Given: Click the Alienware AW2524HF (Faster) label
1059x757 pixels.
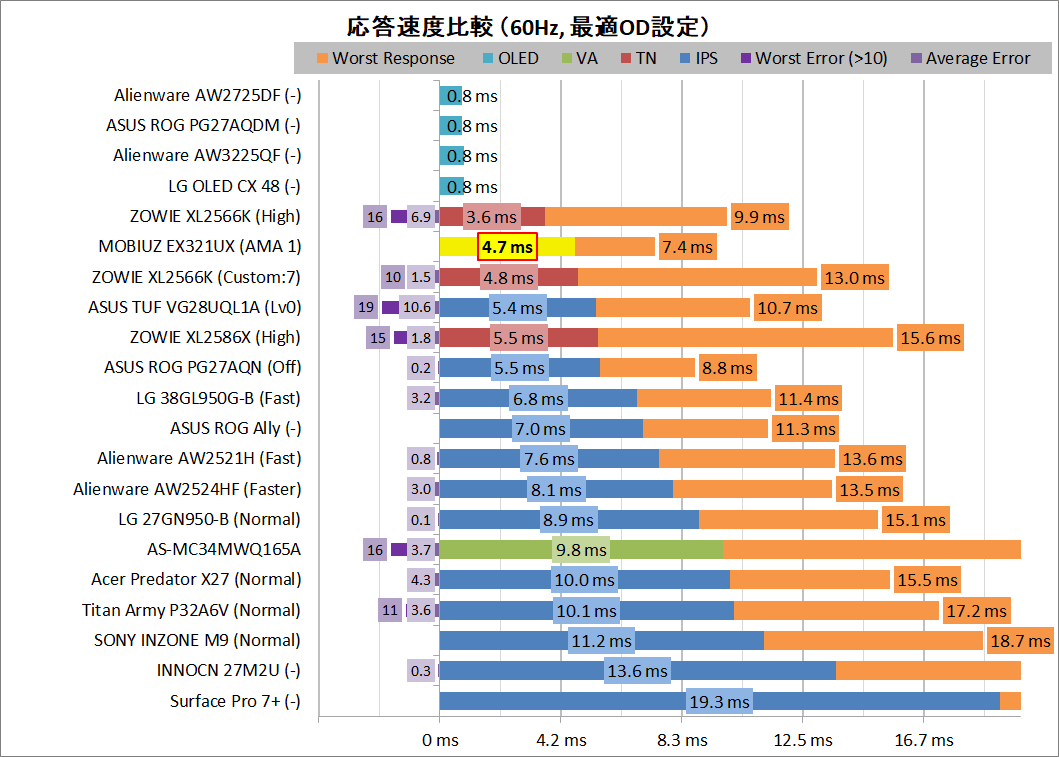Looking at the screenshot, I should pos(187,489).
